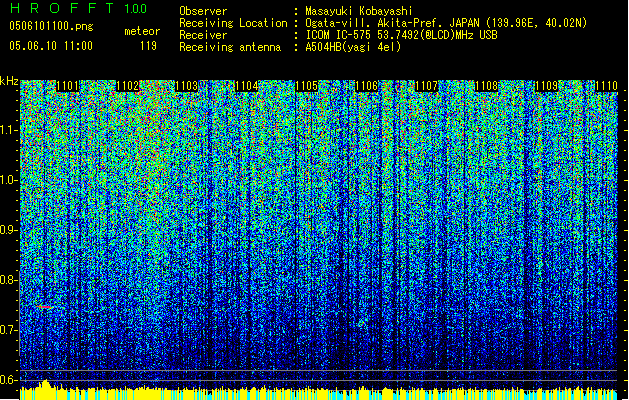Click the 1105 time marker
The width and height of the screenshot is (629, 400).
(x=307, y=86)
